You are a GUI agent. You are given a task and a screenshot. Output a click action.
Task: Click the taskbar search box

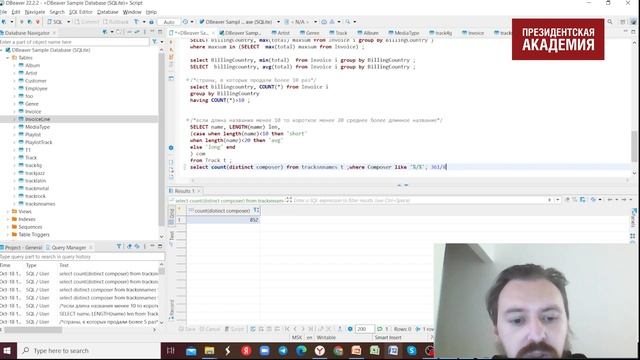point(90,351)
